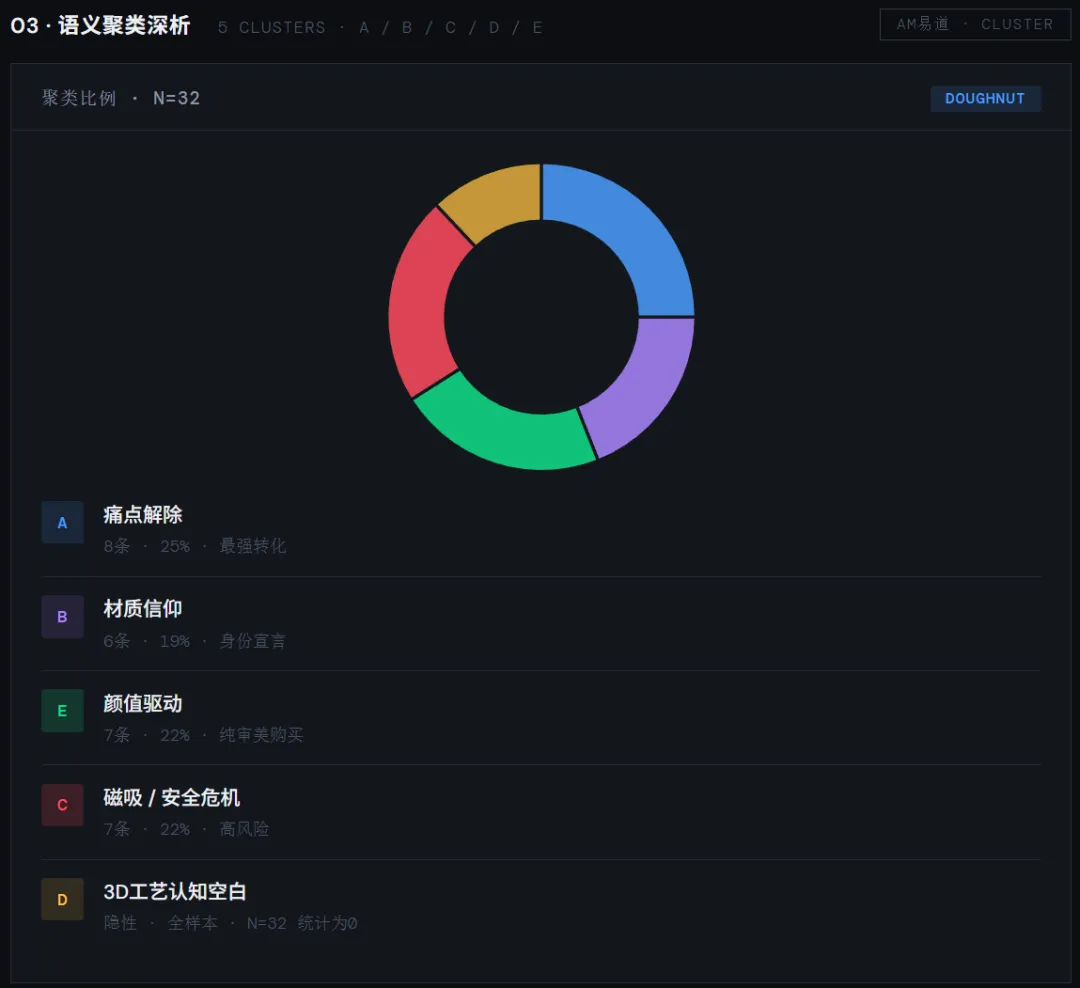Click the 聚类比例 · N=32 panel title
Viewport: 1080px width, 988px height.
click(121, 98)
